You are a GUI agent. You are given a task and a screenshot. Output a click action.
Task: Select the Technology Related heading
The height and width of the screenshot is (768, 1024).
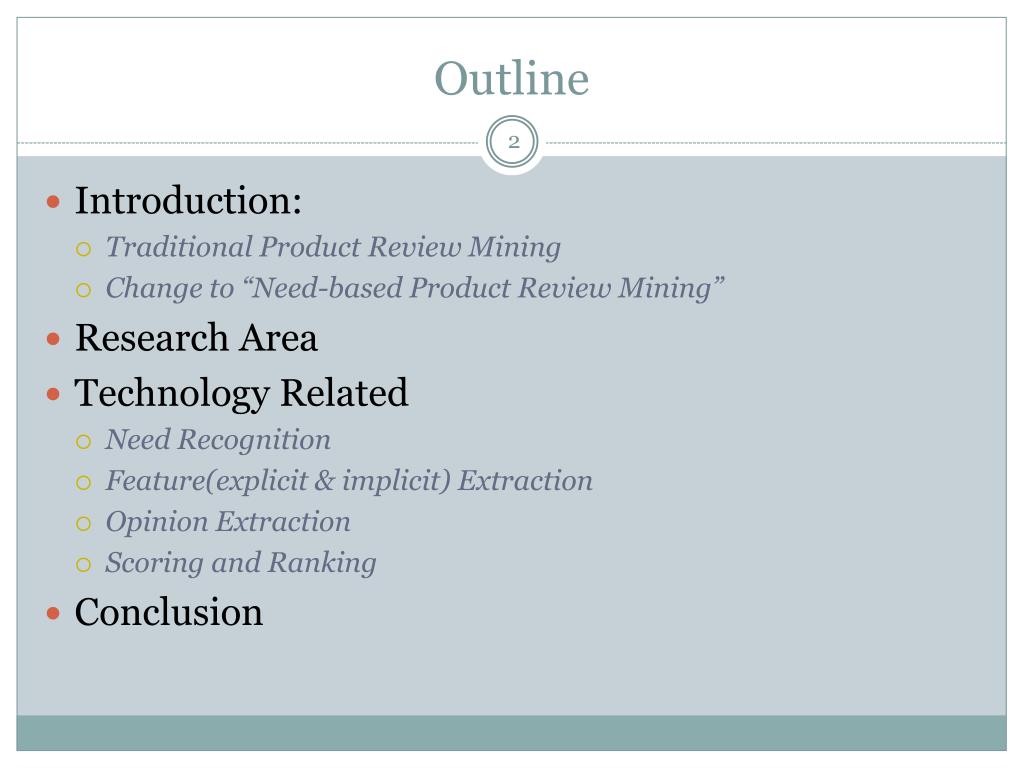tap(241, 394)
